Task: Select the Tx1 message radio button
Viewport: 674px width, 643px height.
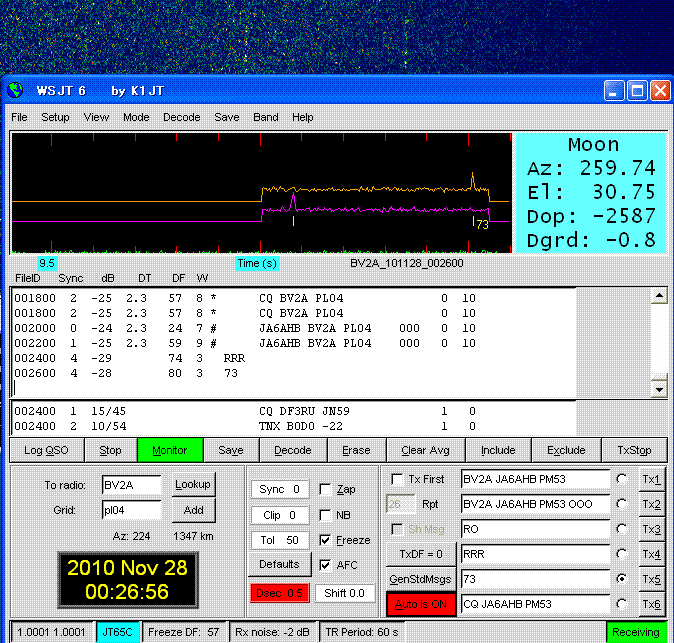Action: pyautogui.click(x=622, y=479)
